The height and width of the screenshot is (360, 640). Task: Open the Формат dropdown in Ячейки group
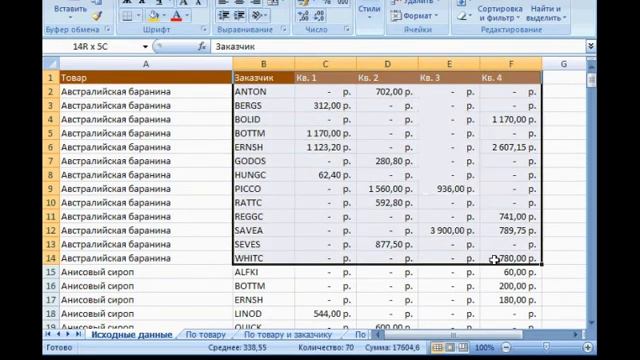pyautogui.click(x=415, y=16)
